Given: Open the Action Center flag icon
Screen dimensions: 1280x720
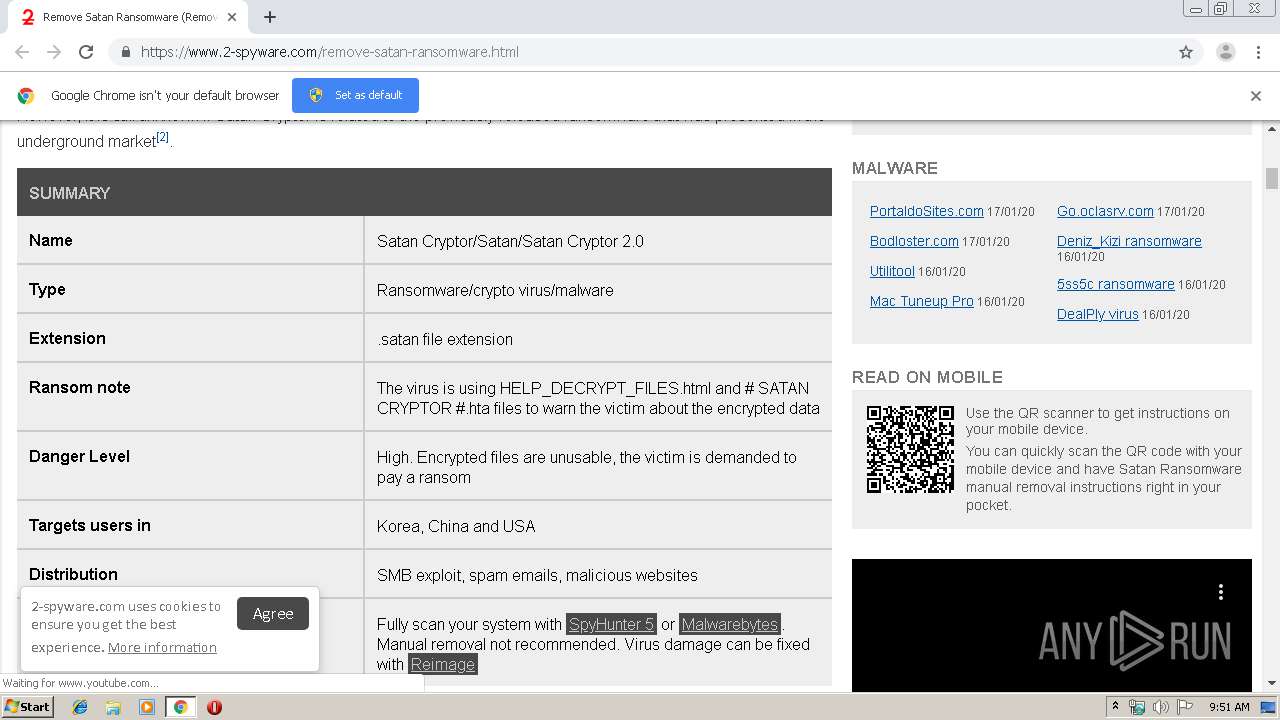Looking at the screenshot, I should tap(1185, 707).
